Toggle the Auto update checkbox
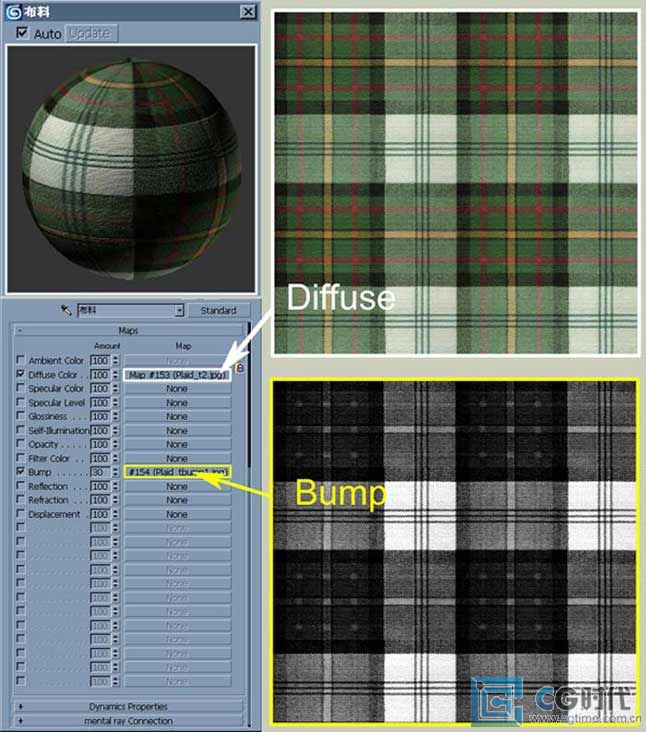This screenshot has width=646, height=732. point(22,33)
